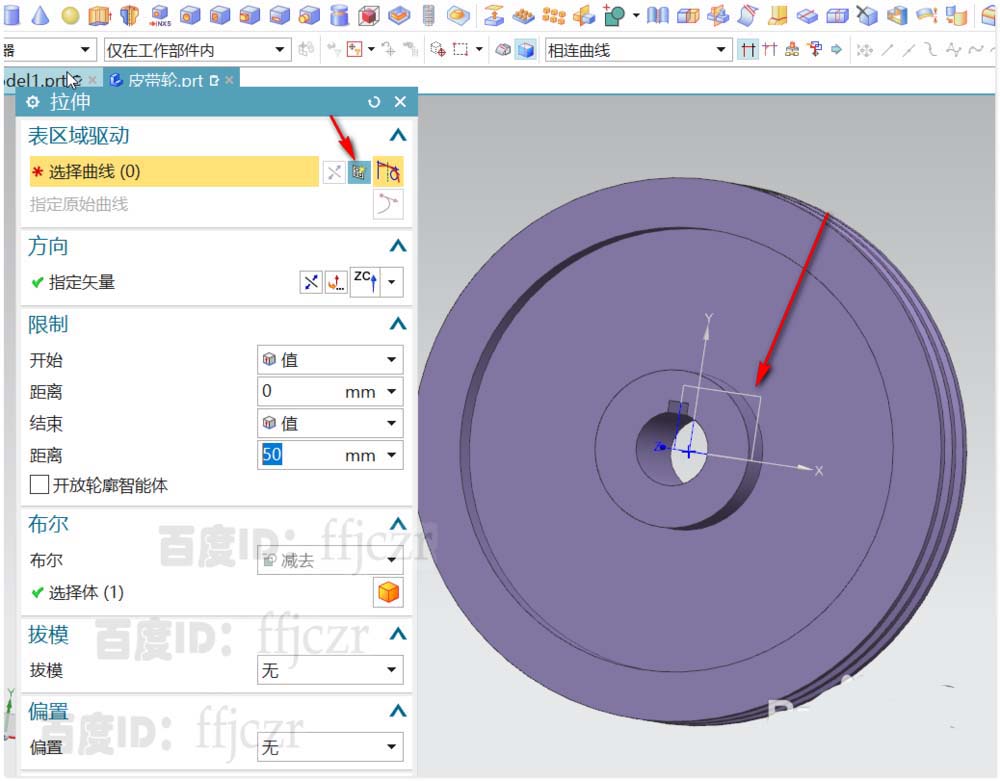Open the vector type dropdown arrow

tap(392, 282)
